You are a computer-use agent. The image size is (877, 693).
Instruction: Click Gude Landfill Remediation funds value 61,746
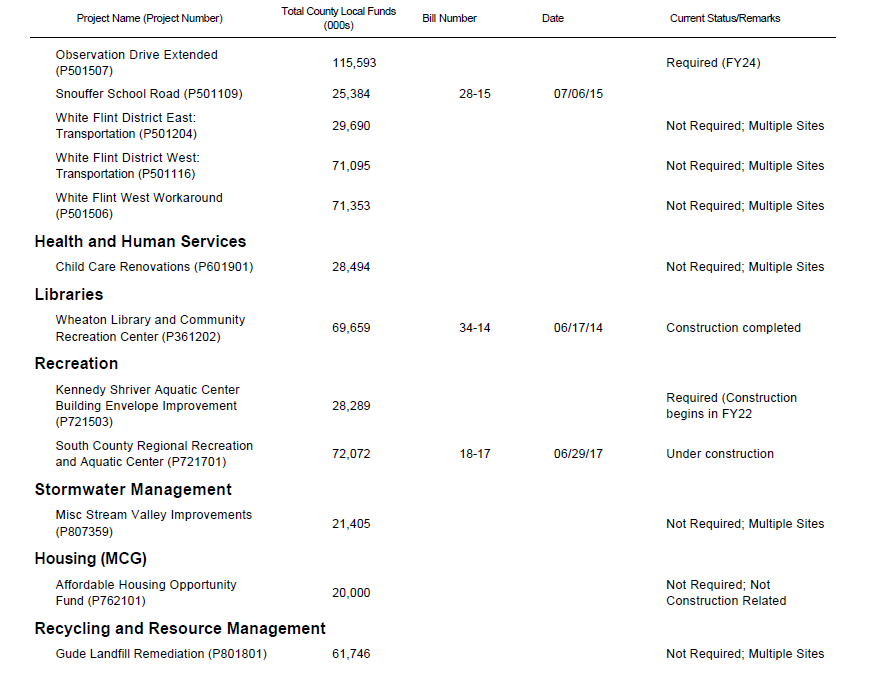[351, 654]
